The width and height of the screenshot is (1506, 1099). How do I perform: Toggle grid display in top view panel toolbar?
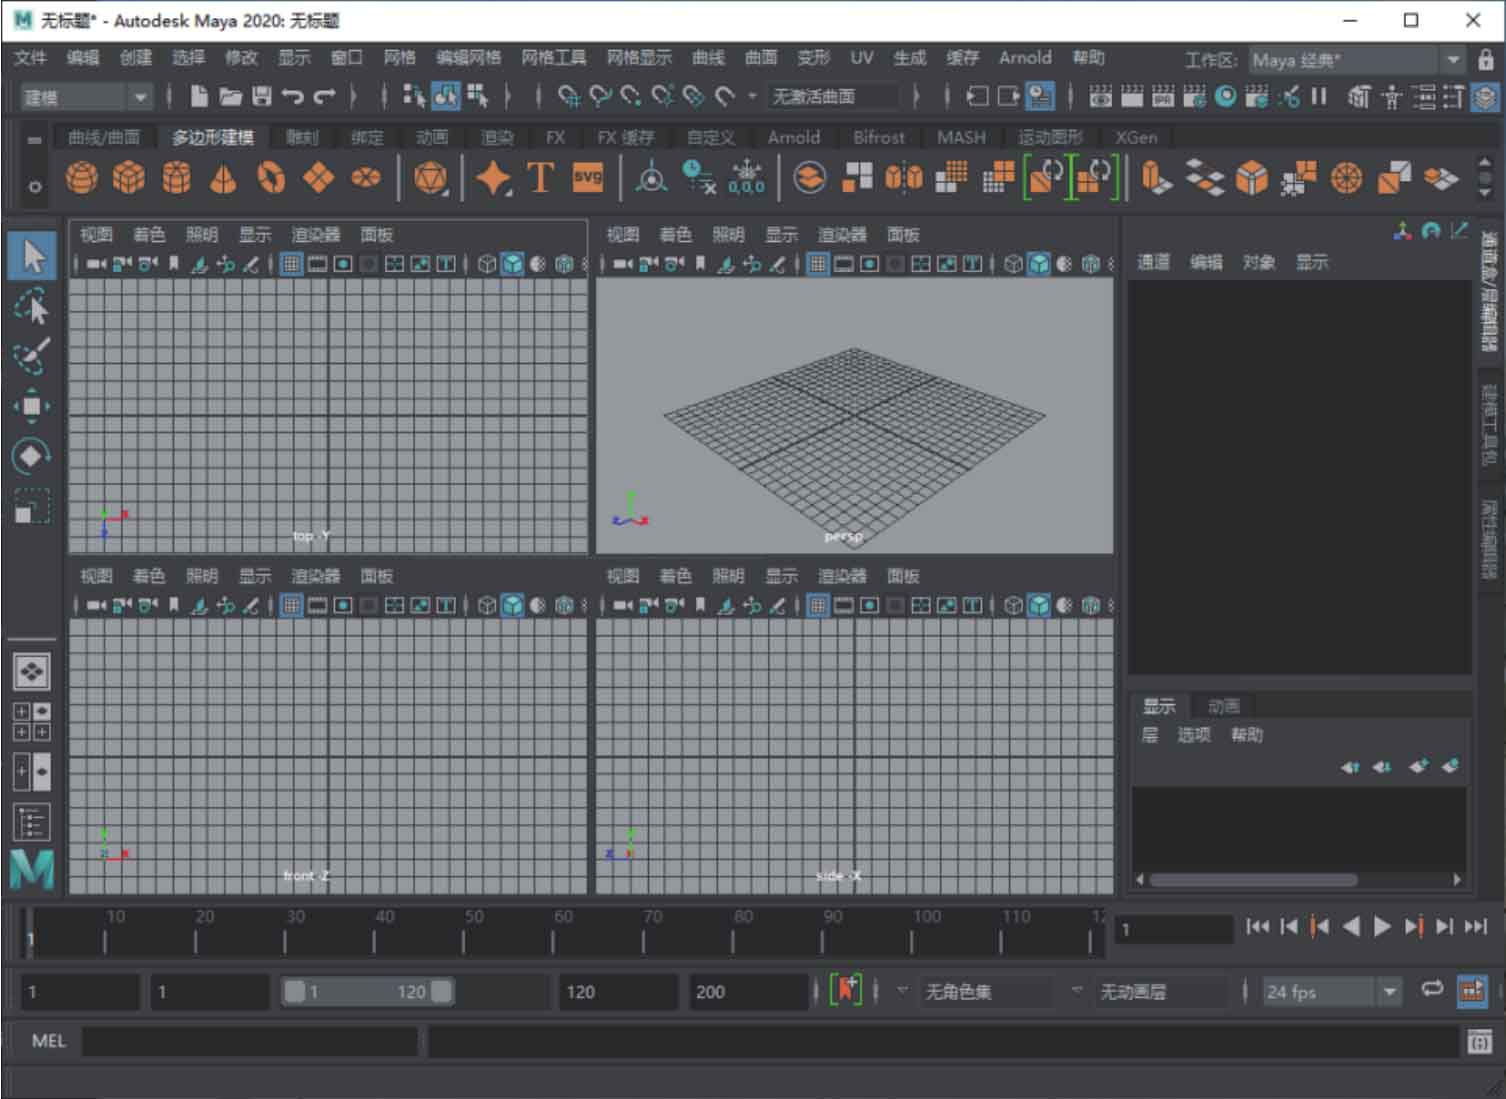290,264
